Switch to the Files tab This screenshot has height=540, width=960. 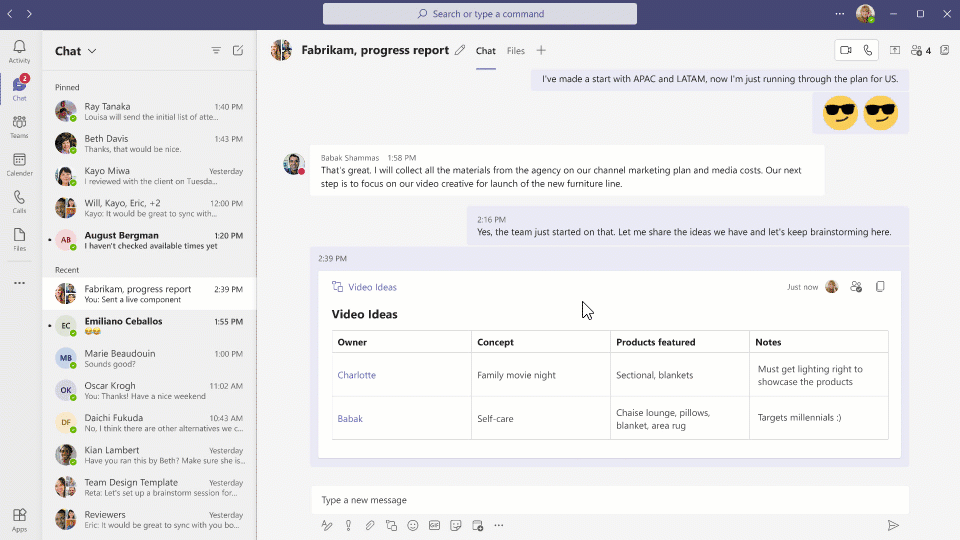click(515, 51)
